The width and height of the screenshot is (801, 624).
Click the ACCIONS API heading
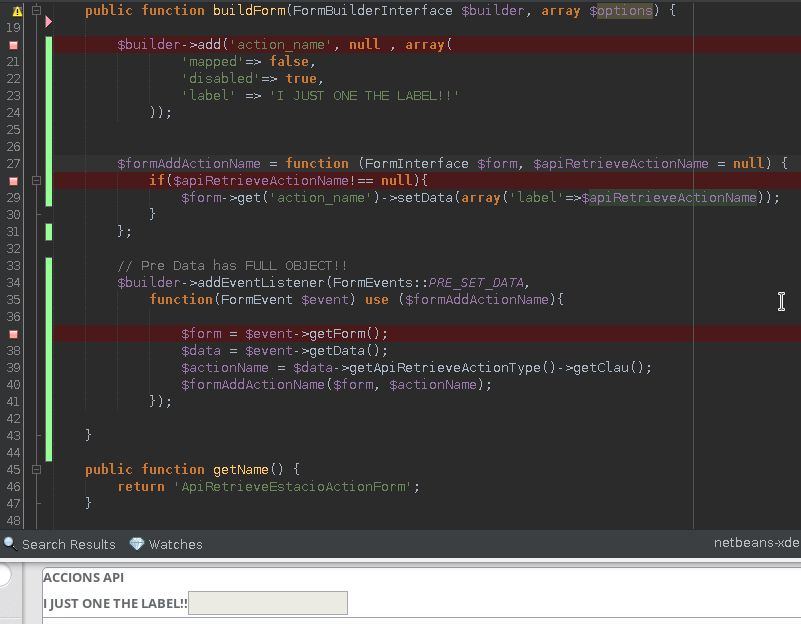tap(83, 578)
